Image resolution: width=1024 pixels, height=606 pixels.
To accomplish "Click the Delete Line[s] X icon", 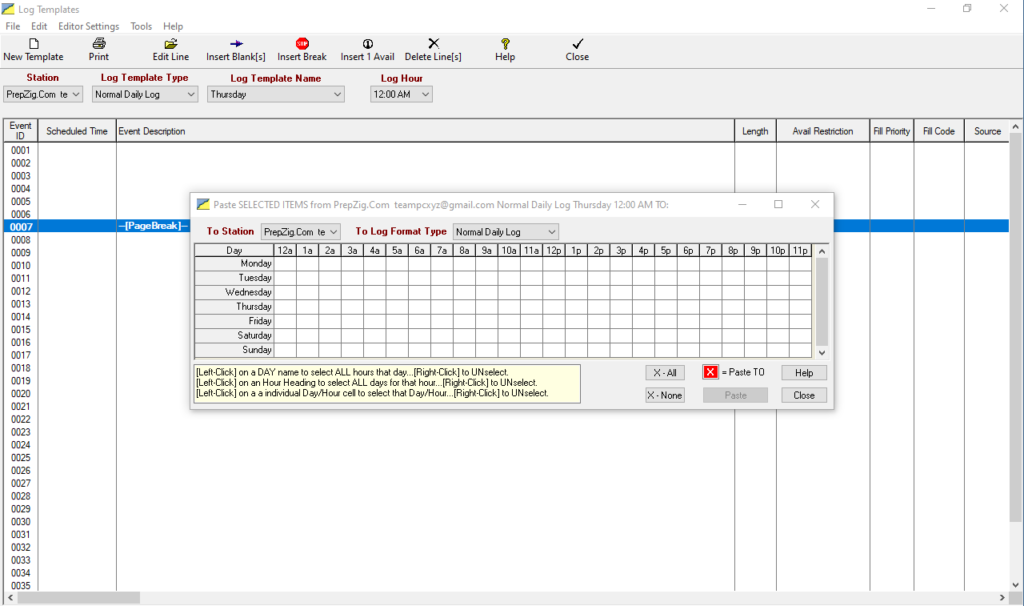I will 434,43.
